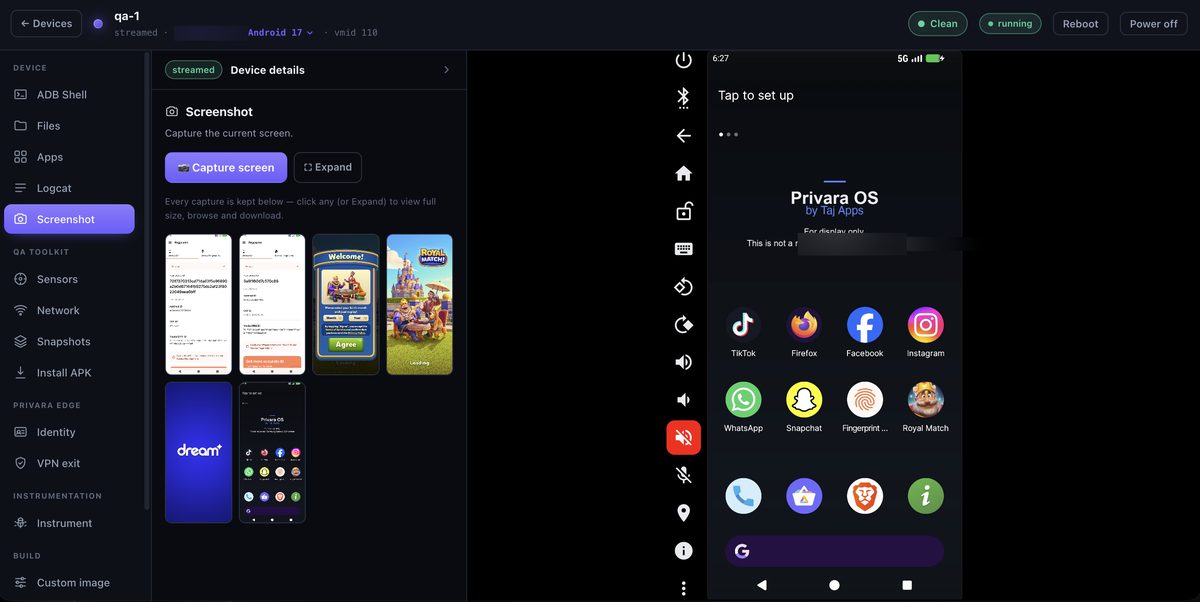Open the Royal Match Loading screenshot thumbnail
The height and width of the screenshot is (602, 1200).
(x=420, y=304)
